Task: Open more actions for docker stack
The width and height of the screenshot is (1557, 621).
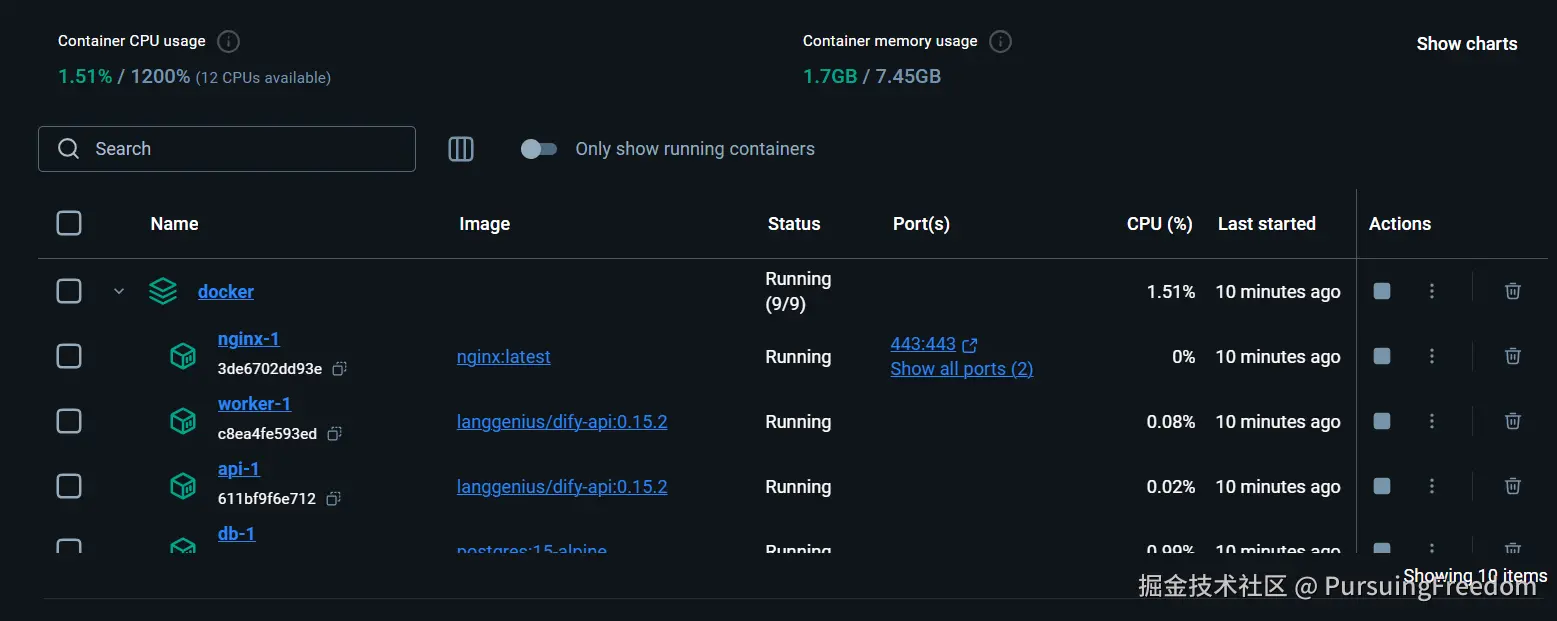Action: [1432, 291]
